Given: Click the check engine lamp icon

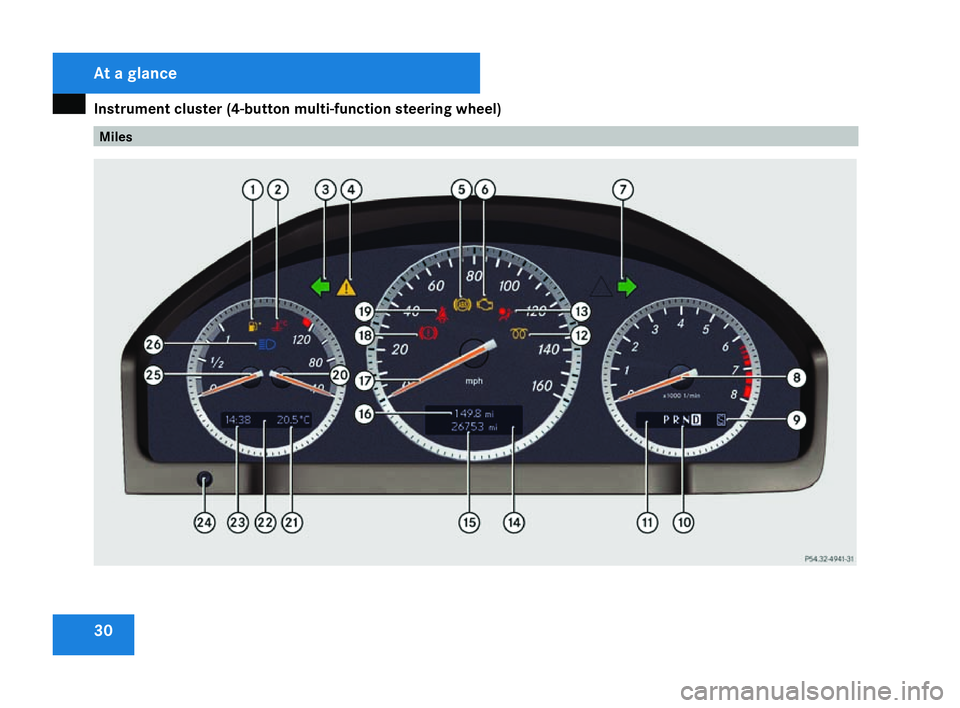Looking at the screenshot, I should coord(485,304).
